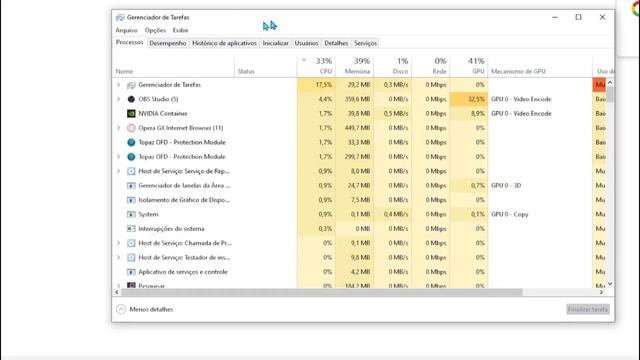Switch to the Desempenho tab
640x360 pixels.
click(x=168, y=43)
